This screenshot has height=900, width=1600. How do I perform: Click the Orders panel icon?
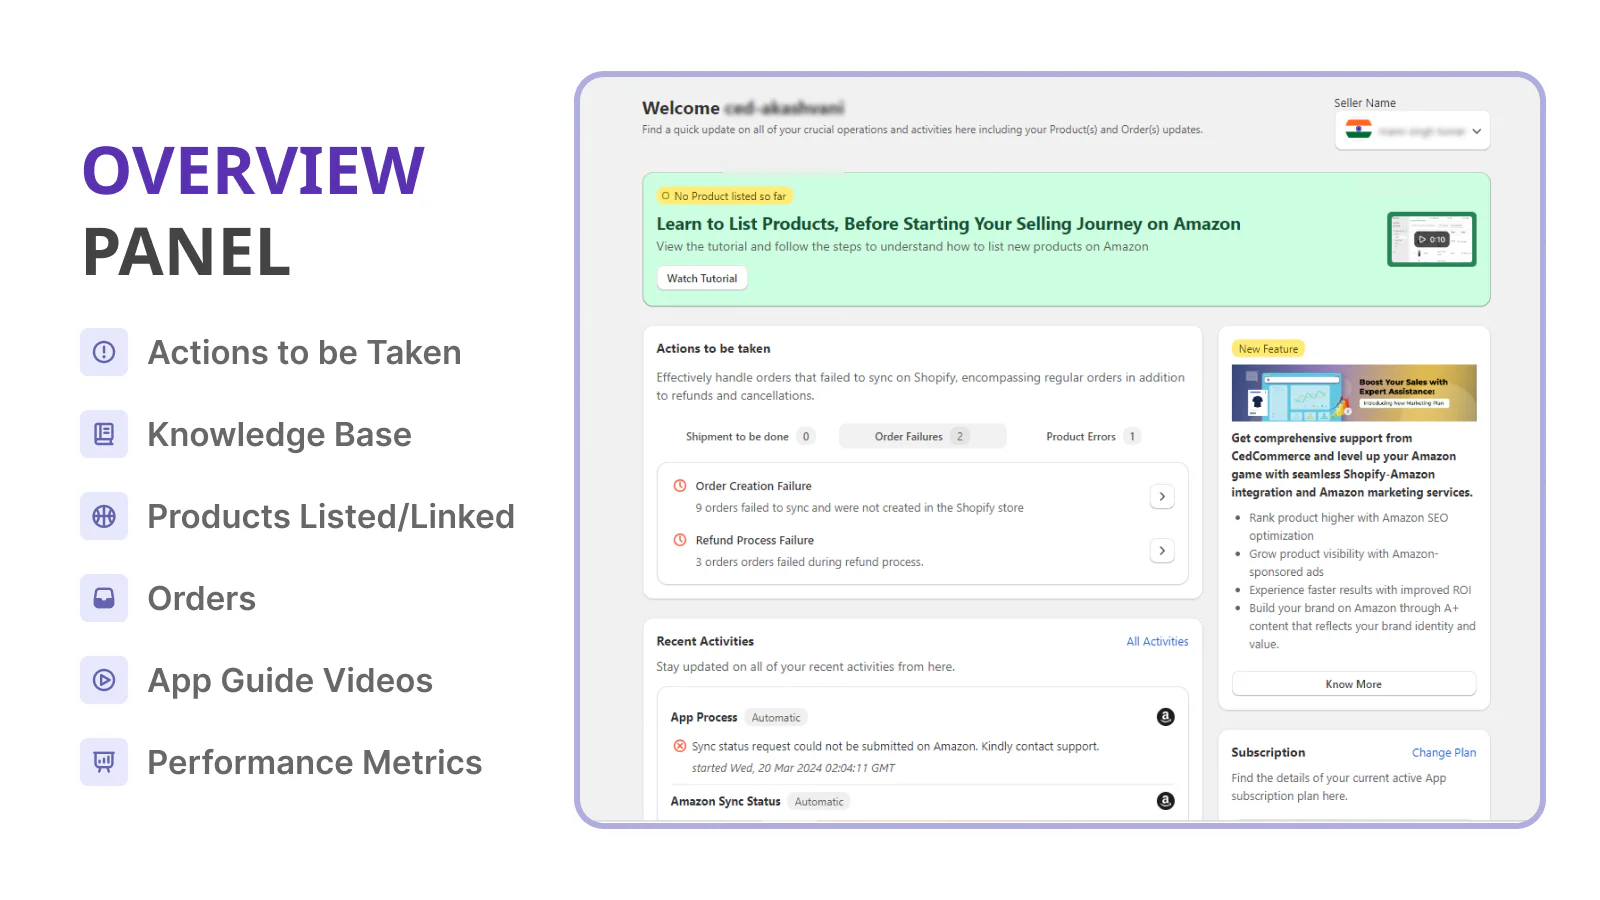coord(104,598)
